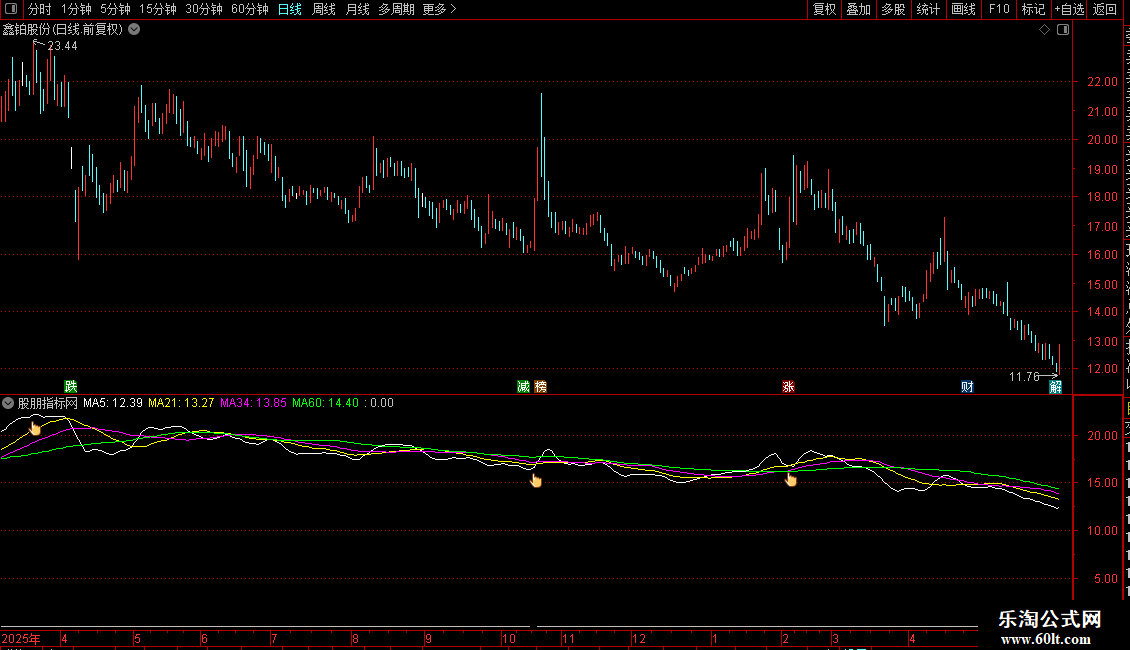Click the first hand signal near indicator start
The width and height of the screenshot is (1130, 650).
pyautogui.click(x=35, y=429)
